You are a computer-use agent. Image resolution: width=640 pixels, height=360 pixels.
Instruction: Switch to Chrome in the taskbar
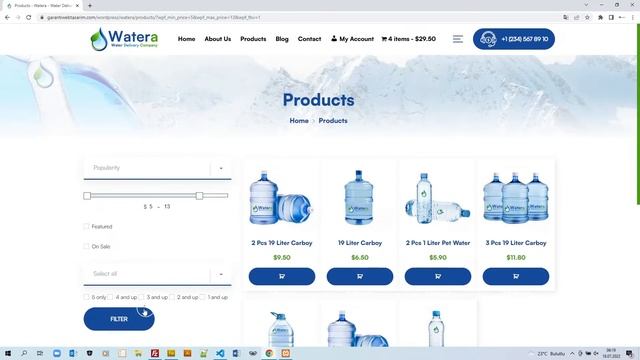269,353
